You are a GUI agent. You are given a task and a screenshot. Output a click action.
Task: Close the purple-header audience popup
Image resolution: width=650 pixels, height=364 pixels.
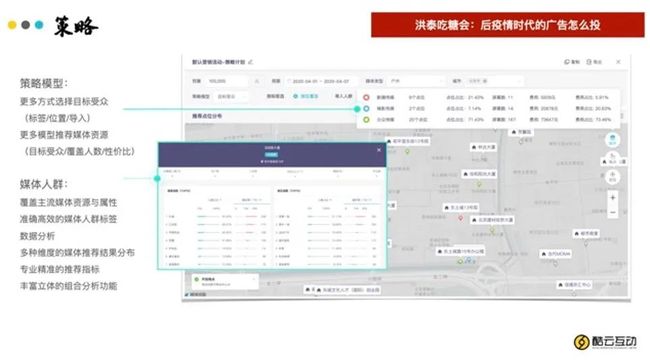pos(379,150)
